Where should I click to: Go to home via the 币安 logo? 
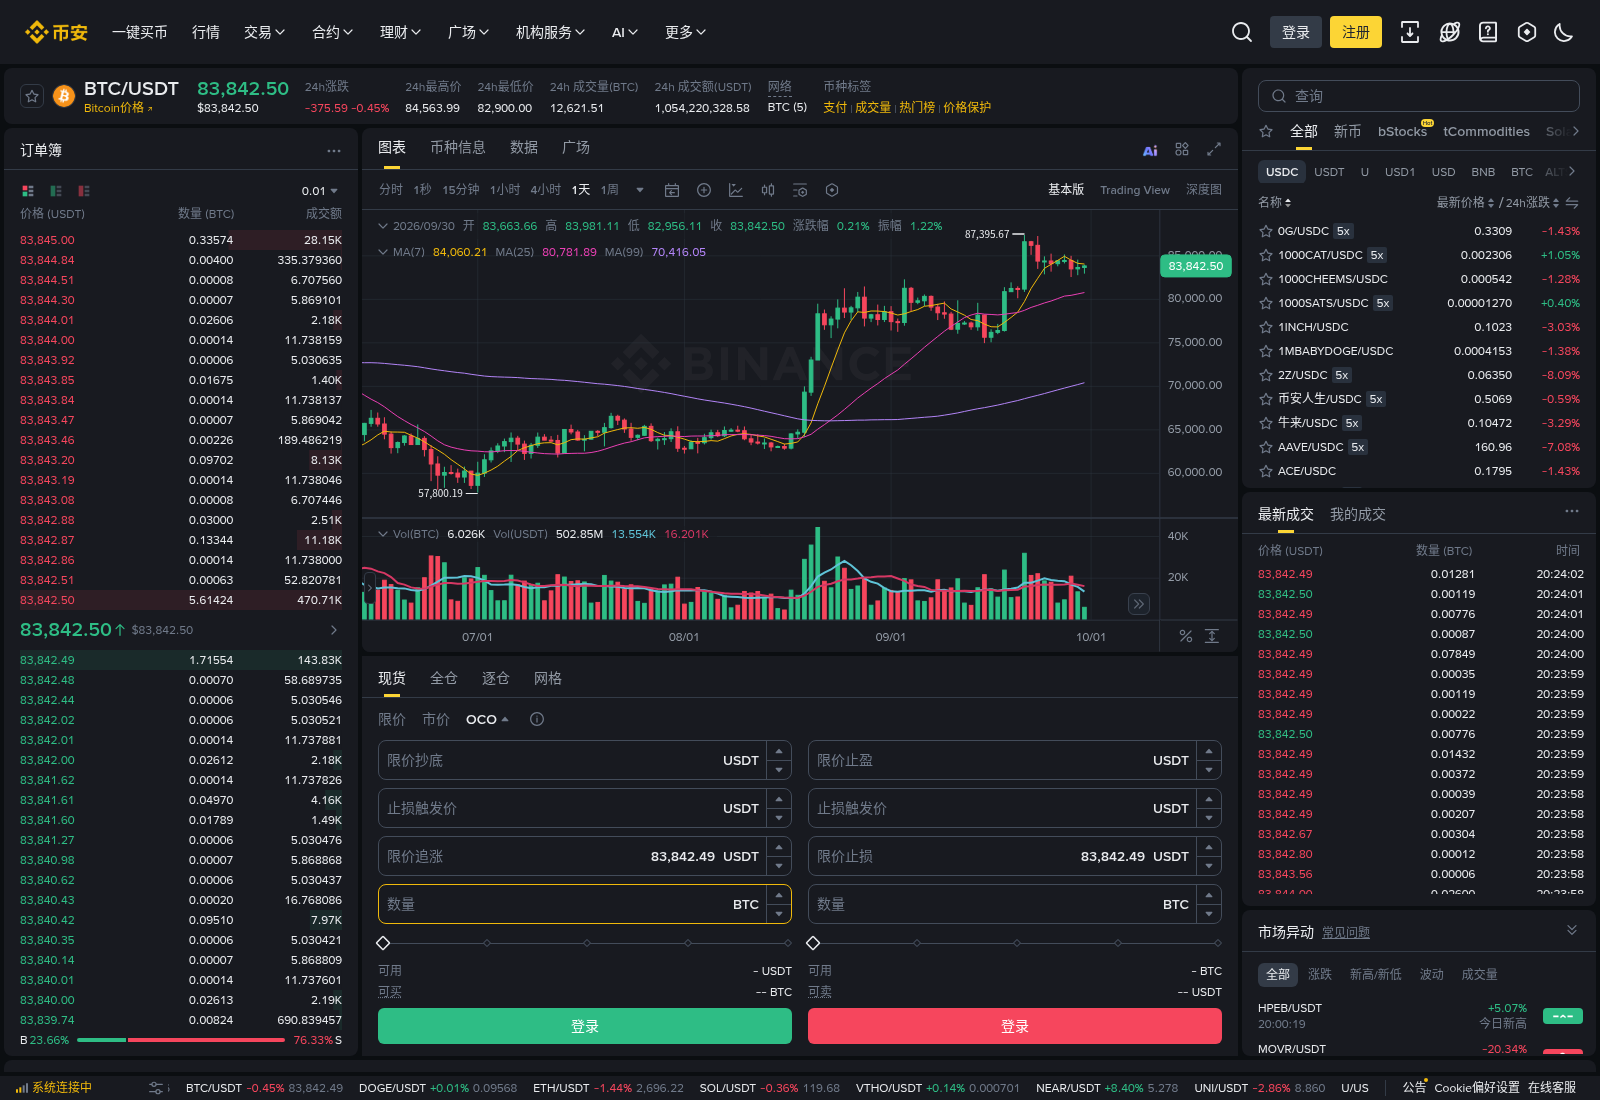[x=56, y=32]
